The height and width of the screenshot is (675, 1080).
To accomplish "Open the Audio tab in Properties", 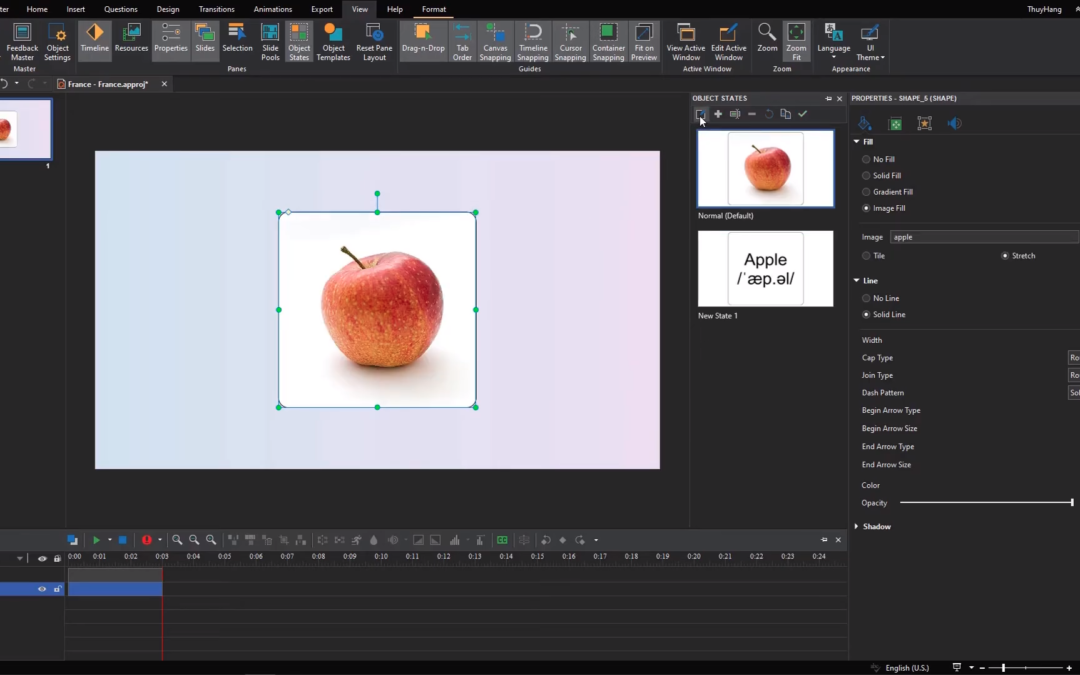I will point(954,124).
